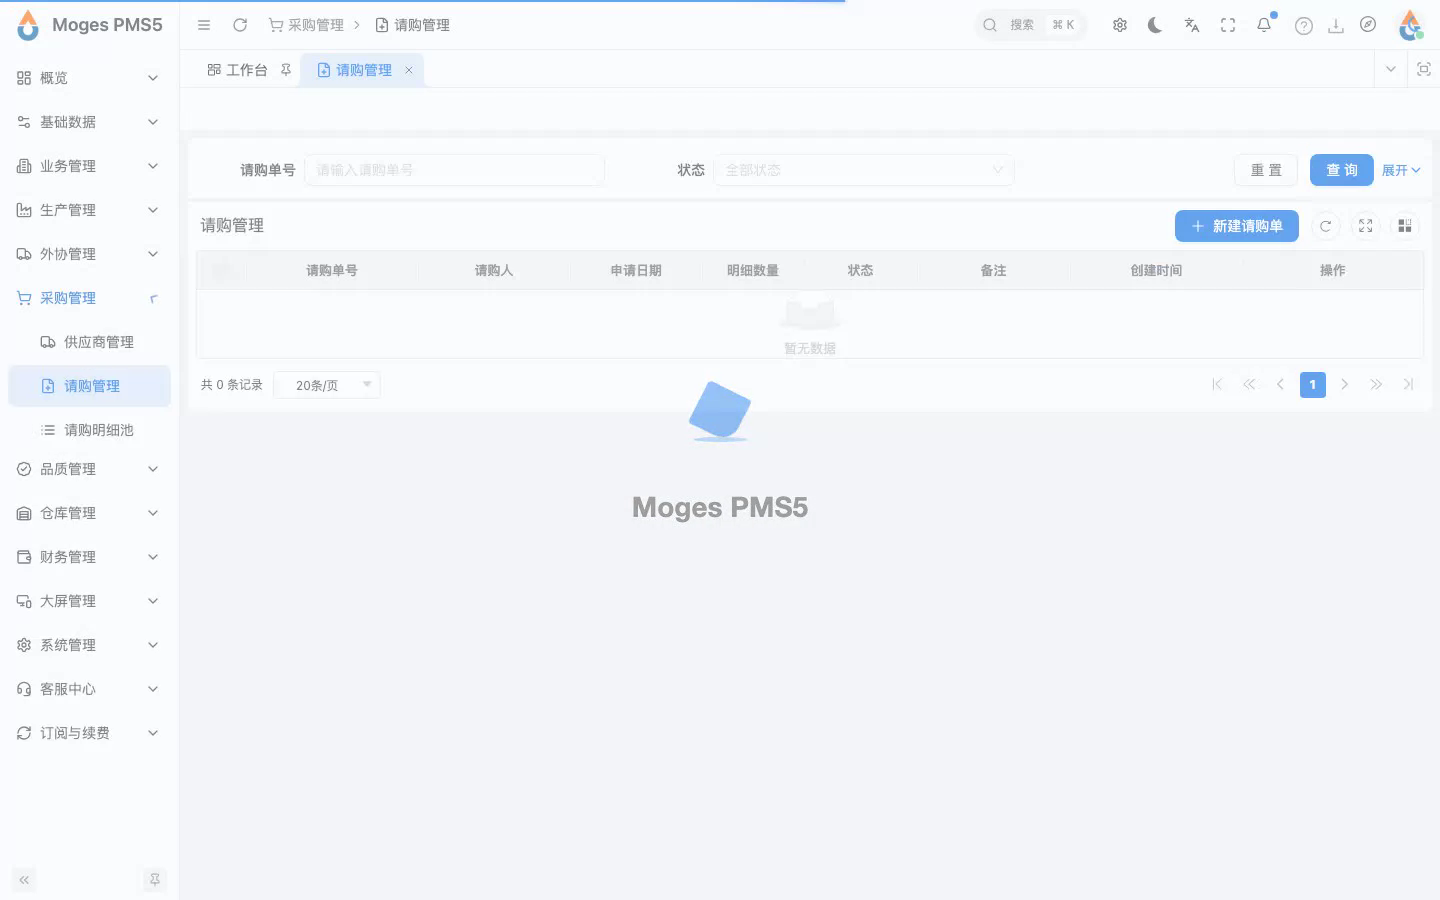Click the 重置 button

tap(1266, 170)
